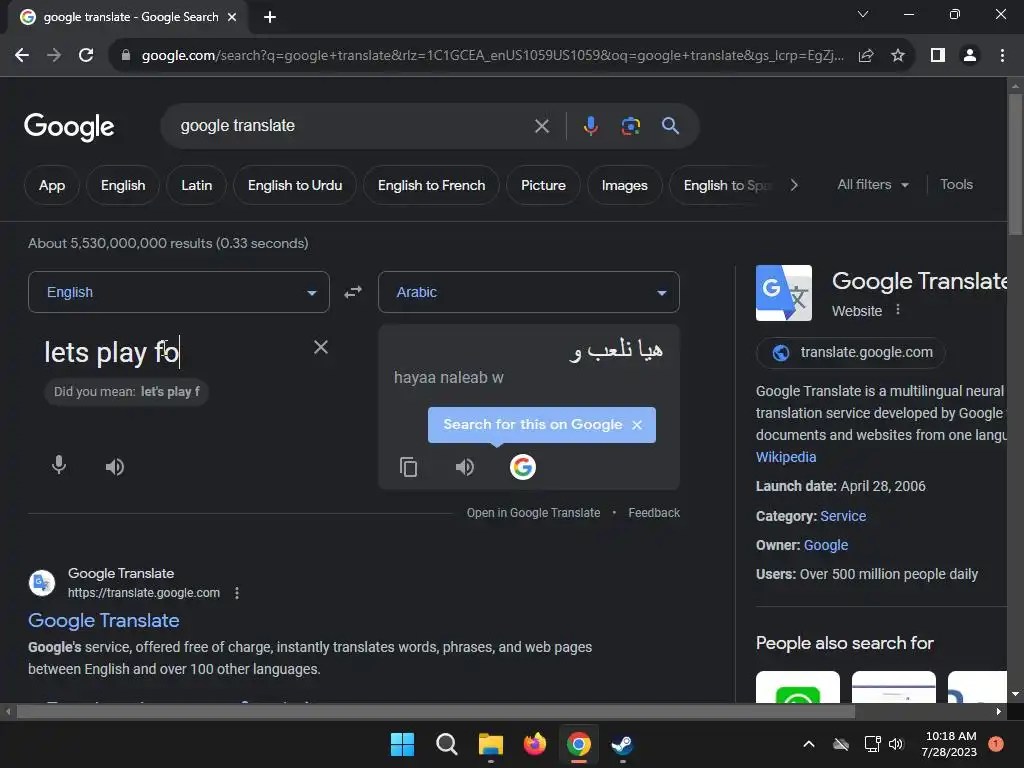This screenshot has height=768, width=1024.
Task: Click translate by voice microphone icon
Action: pos(59,466)
